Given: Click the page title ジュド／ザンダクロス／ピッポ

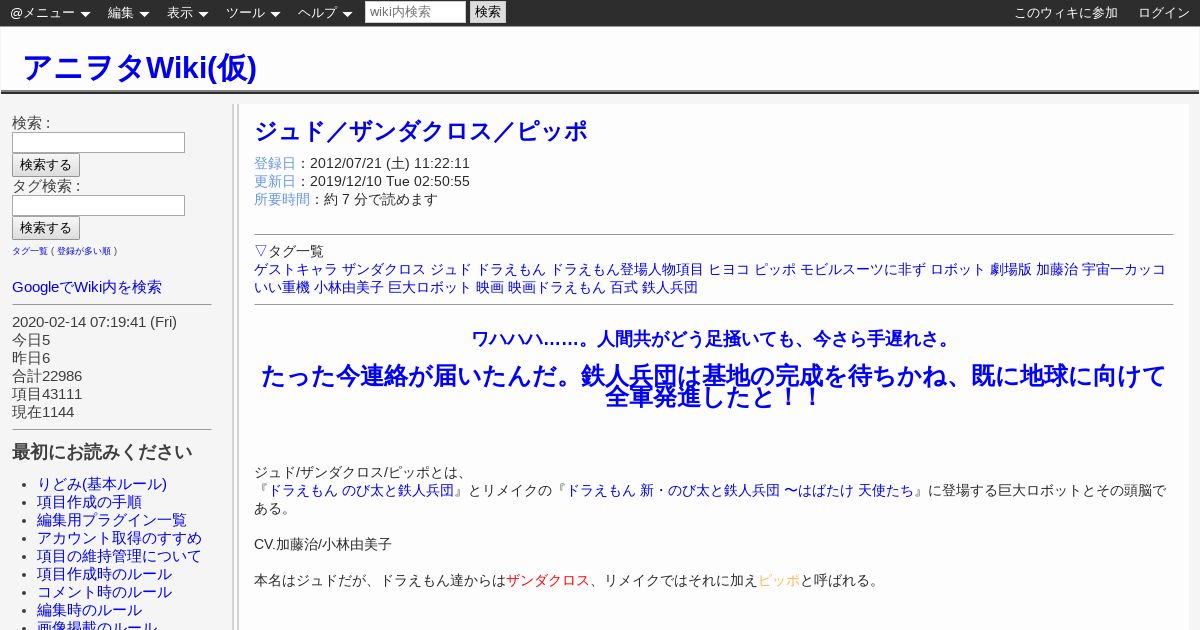Looking at the screenshot, I should coord(421,131).
